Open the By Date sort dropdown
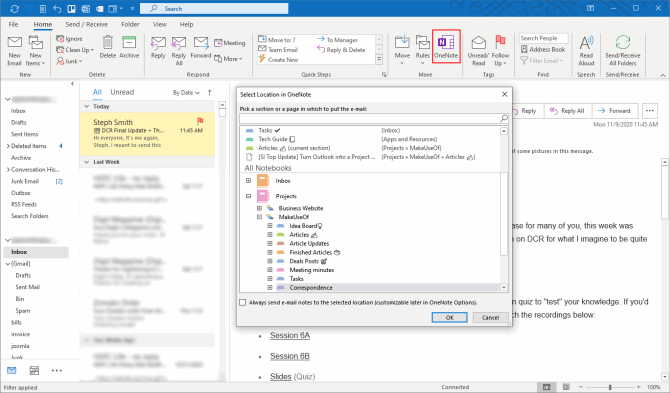 (186, 93)
